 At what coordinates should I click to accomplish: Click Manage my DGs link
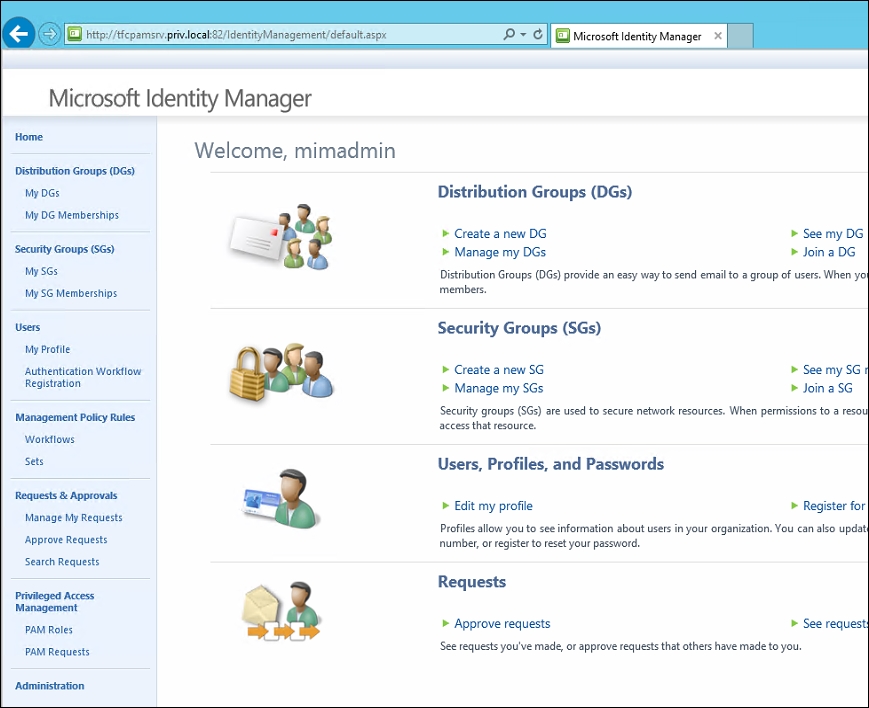(x=500, y=252)
